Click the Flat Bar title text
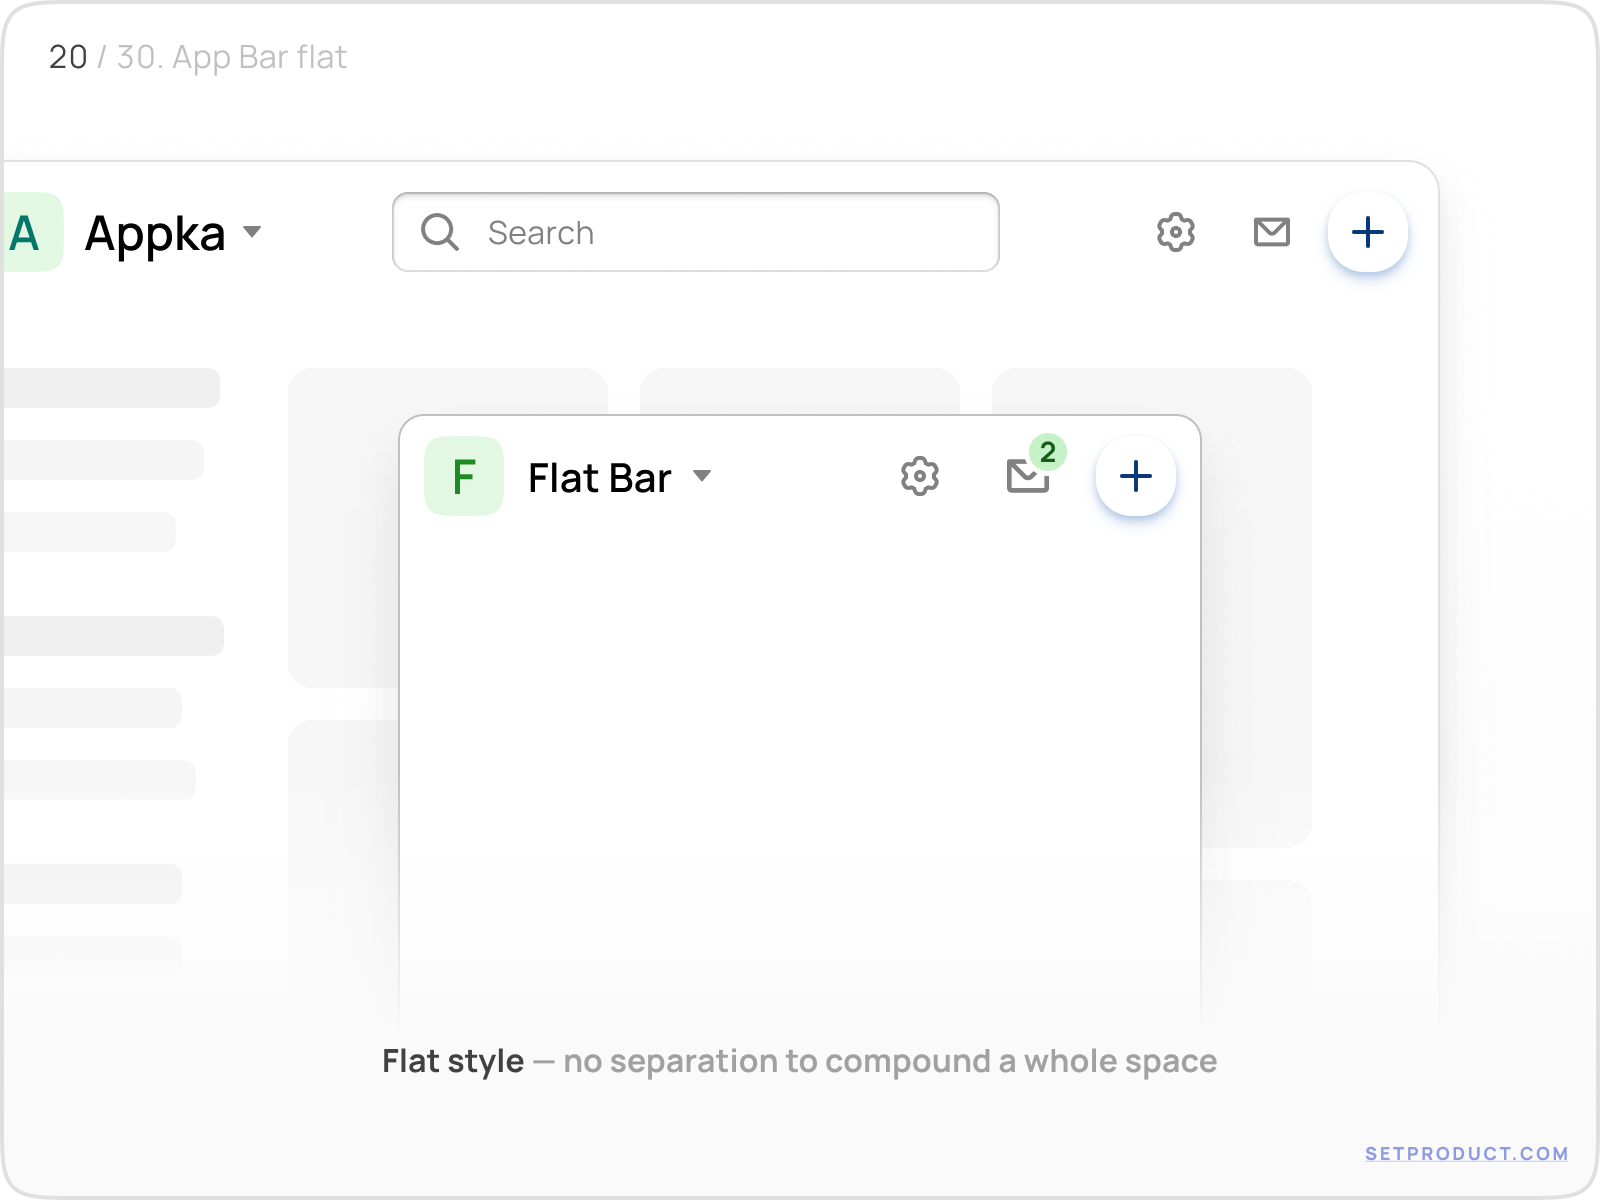 click(599, 478)
